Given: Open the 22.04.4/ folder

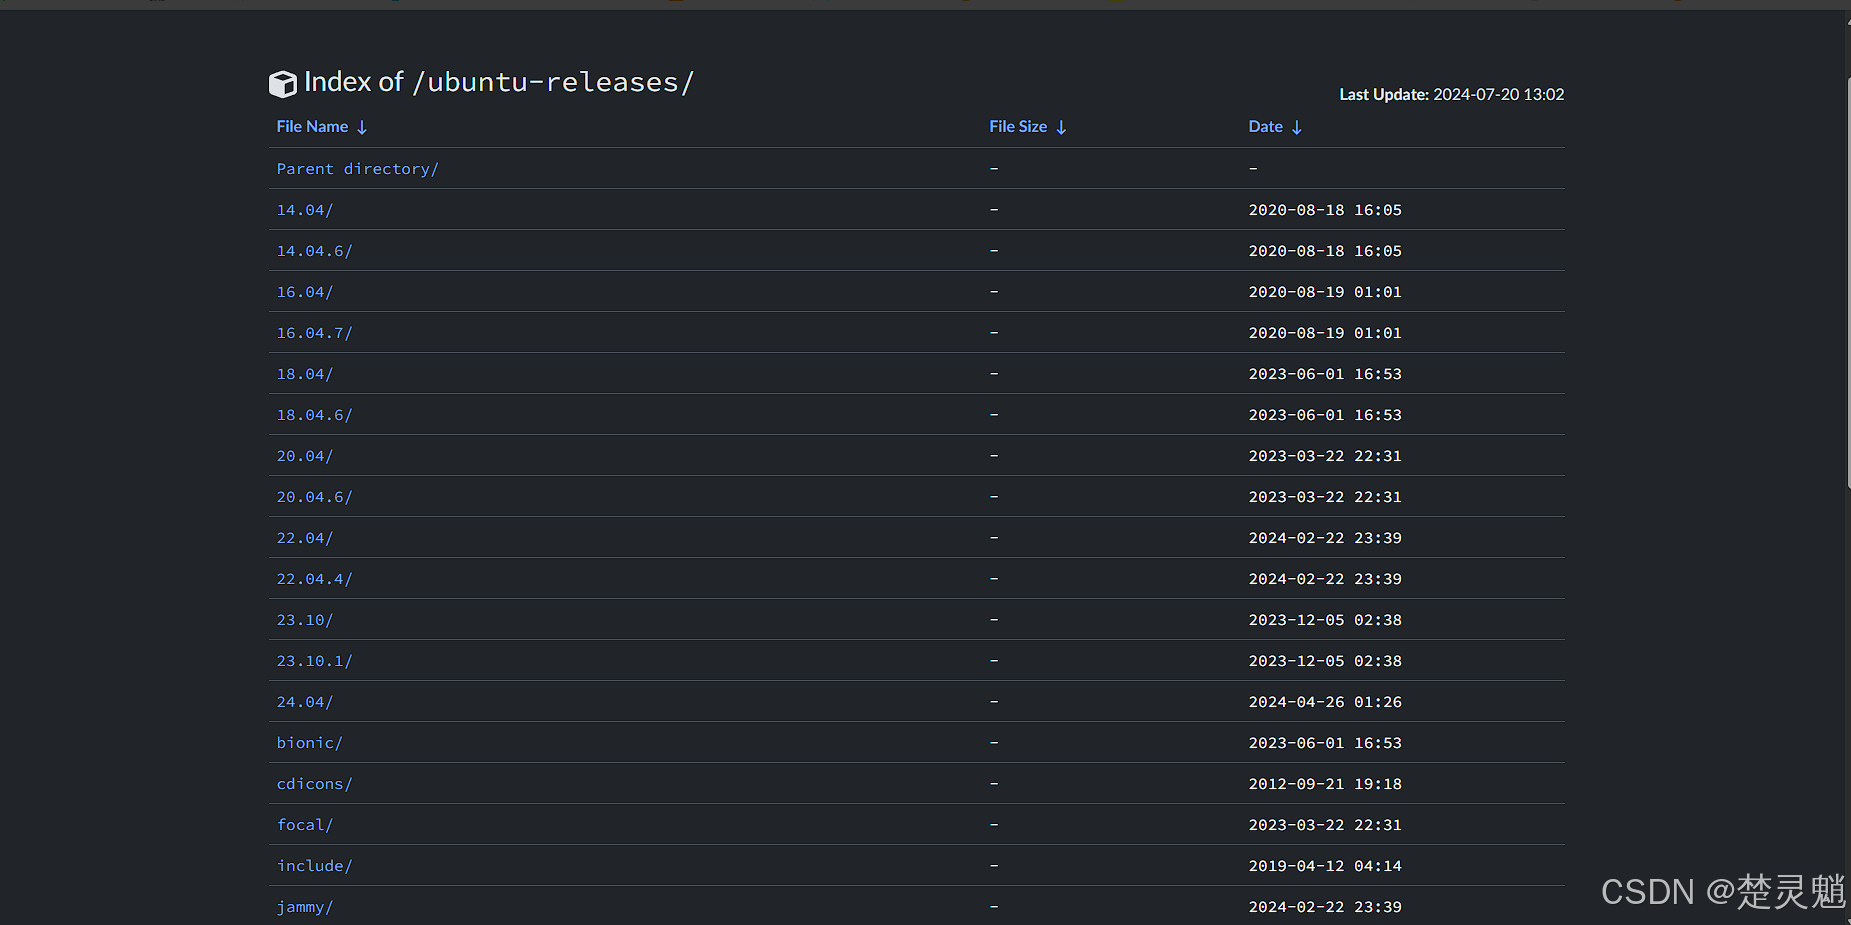Looking at the screenshot, I should click(314, 579).
